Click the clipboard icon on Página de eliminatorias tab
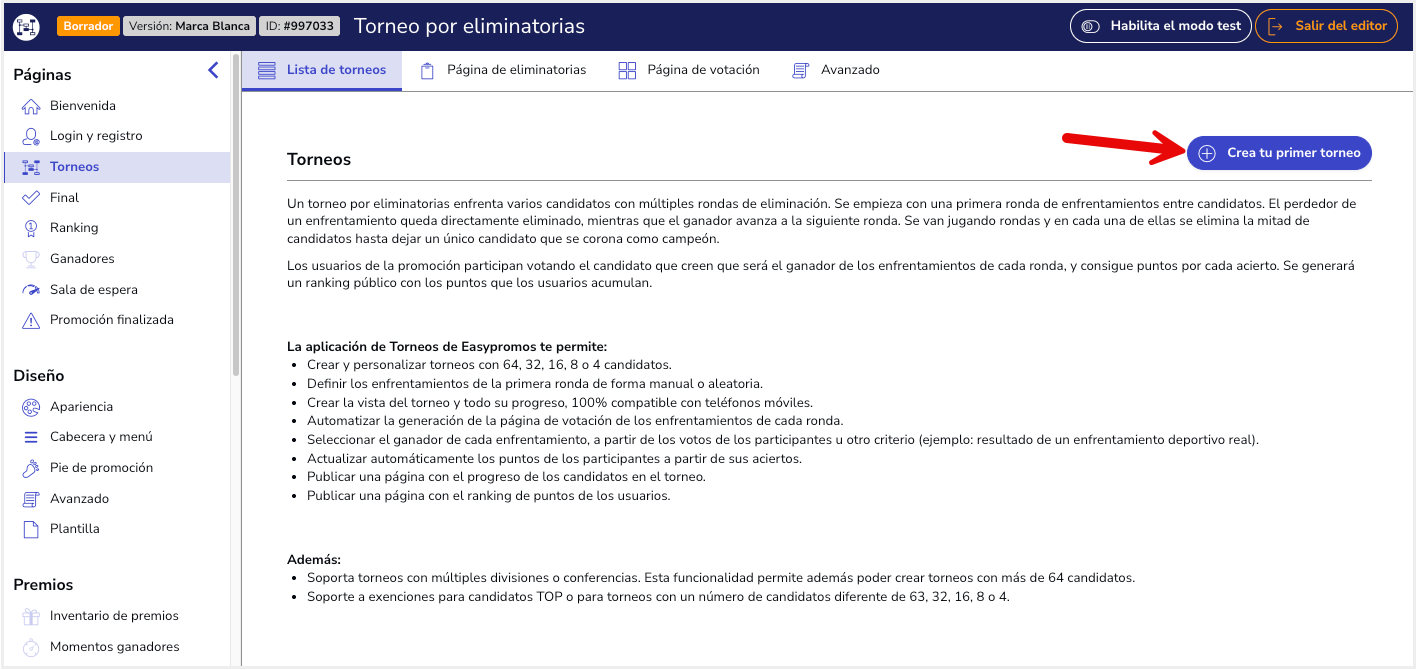 [x=427, y=70]
